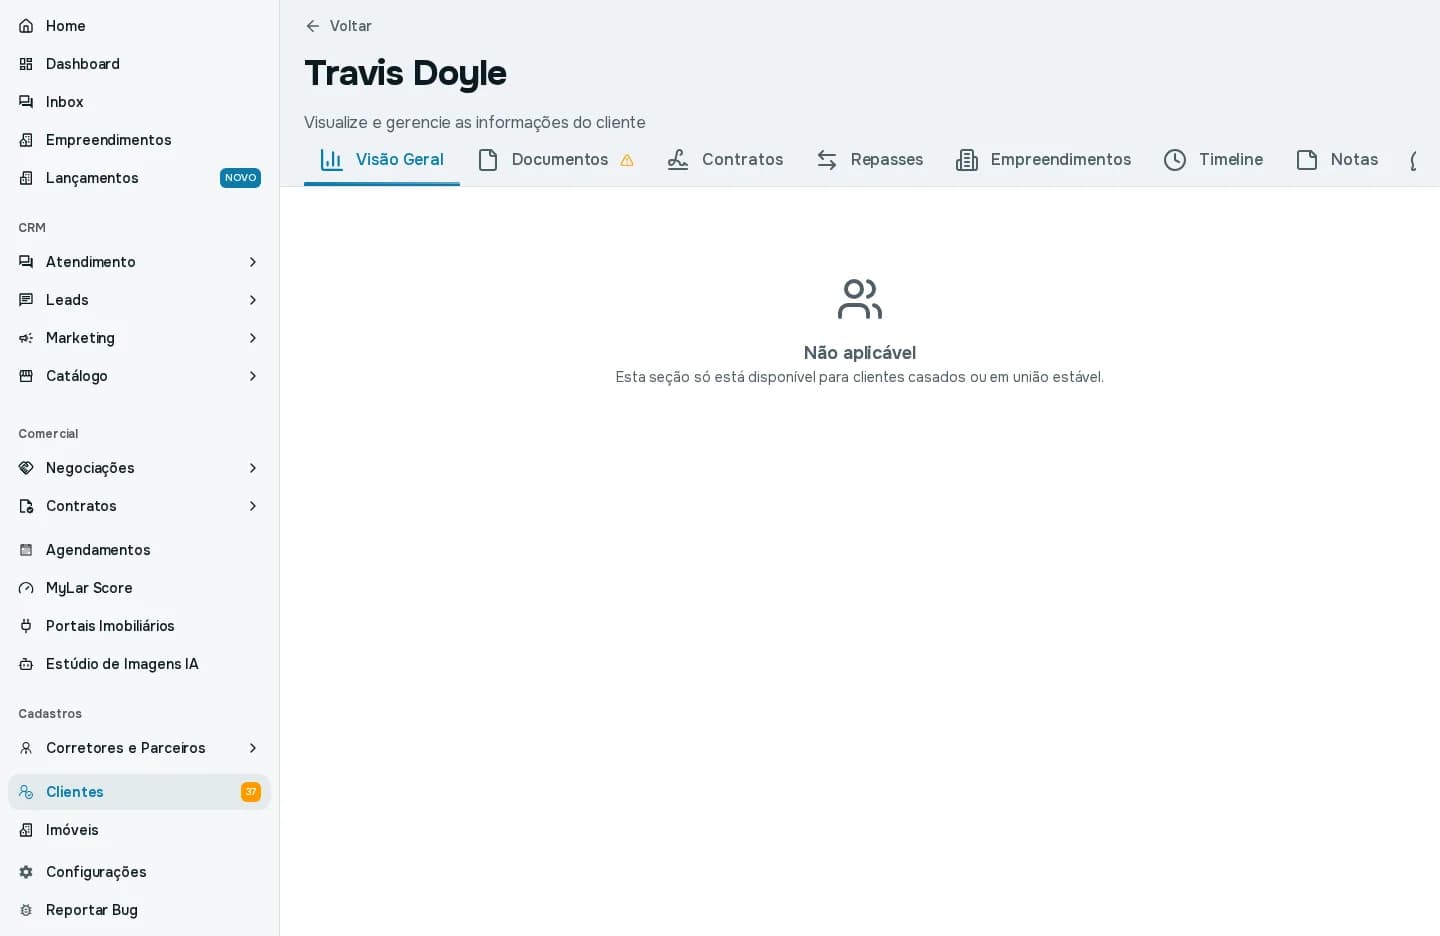Click the Portais Imobiliários plug icon
The width and height of the screenshot is (1440, 936).
coord(26,626)
